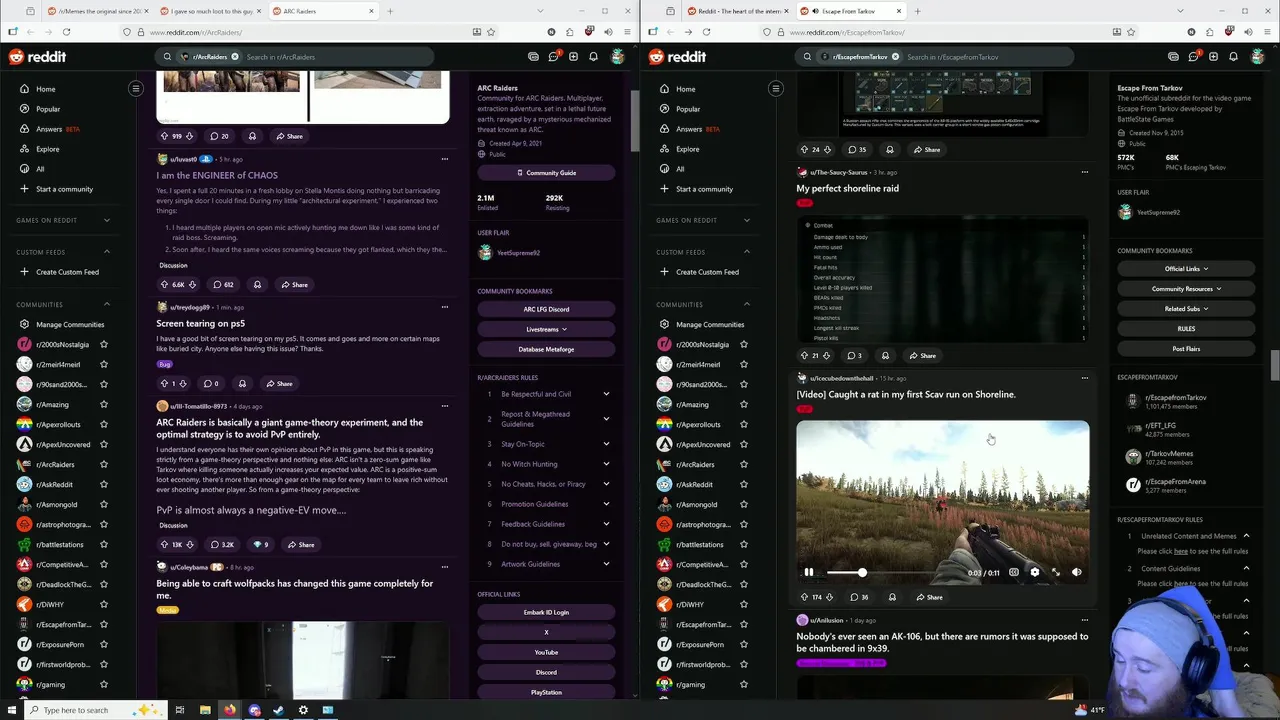Favorite r/ArcRaiders star in left window

[x=104, y=464]
